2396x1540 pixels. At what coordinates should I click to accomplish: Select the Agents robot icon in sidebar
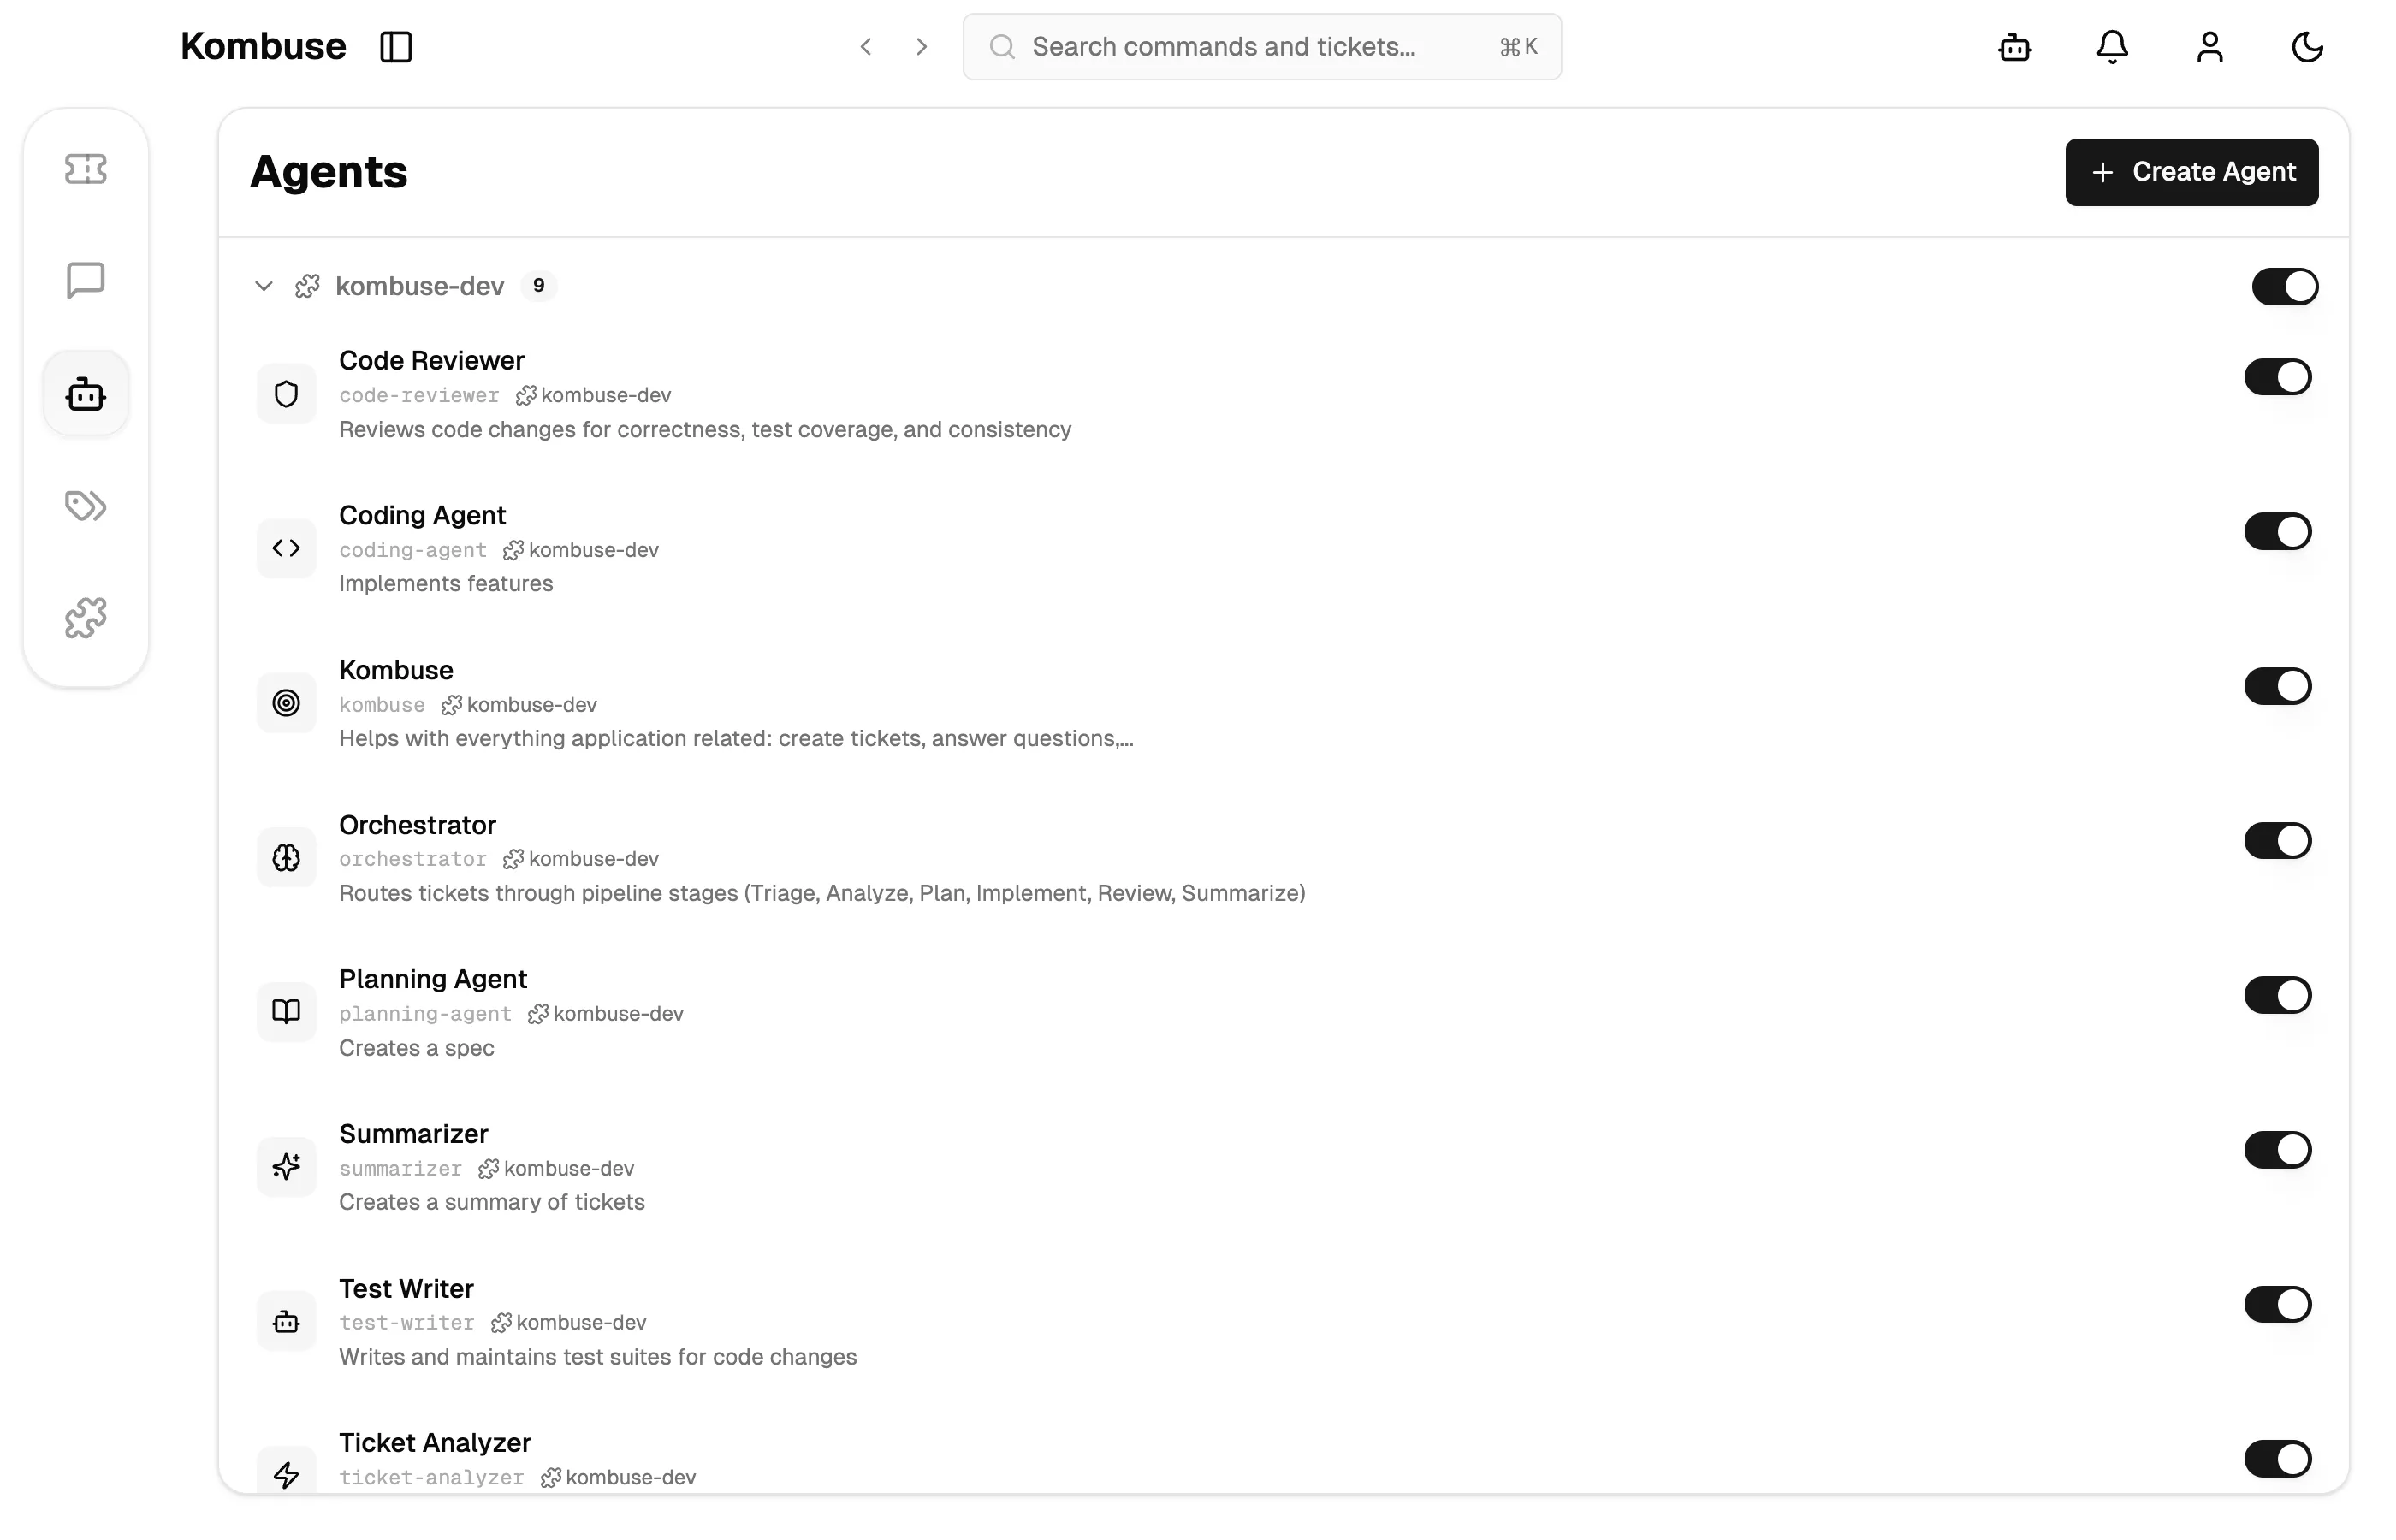pyautogui.click(x=85, y=394)
